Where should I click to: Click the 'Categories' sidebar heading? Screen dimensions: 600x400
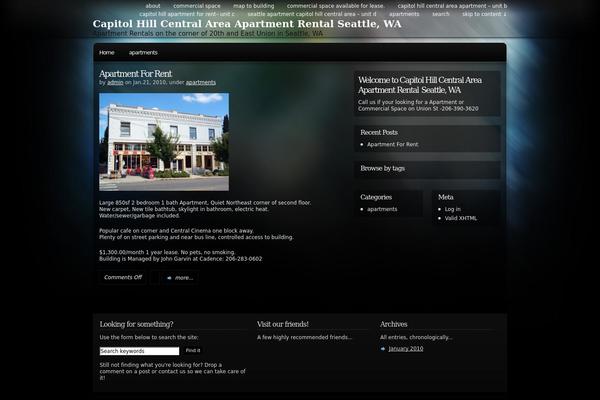coord(376,197)
